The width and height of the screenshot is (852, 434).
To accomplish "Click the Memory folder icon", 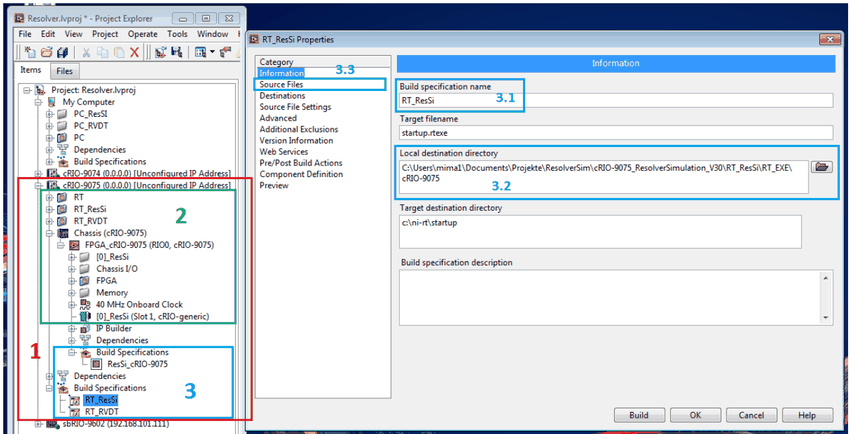I will pos(86,292).
